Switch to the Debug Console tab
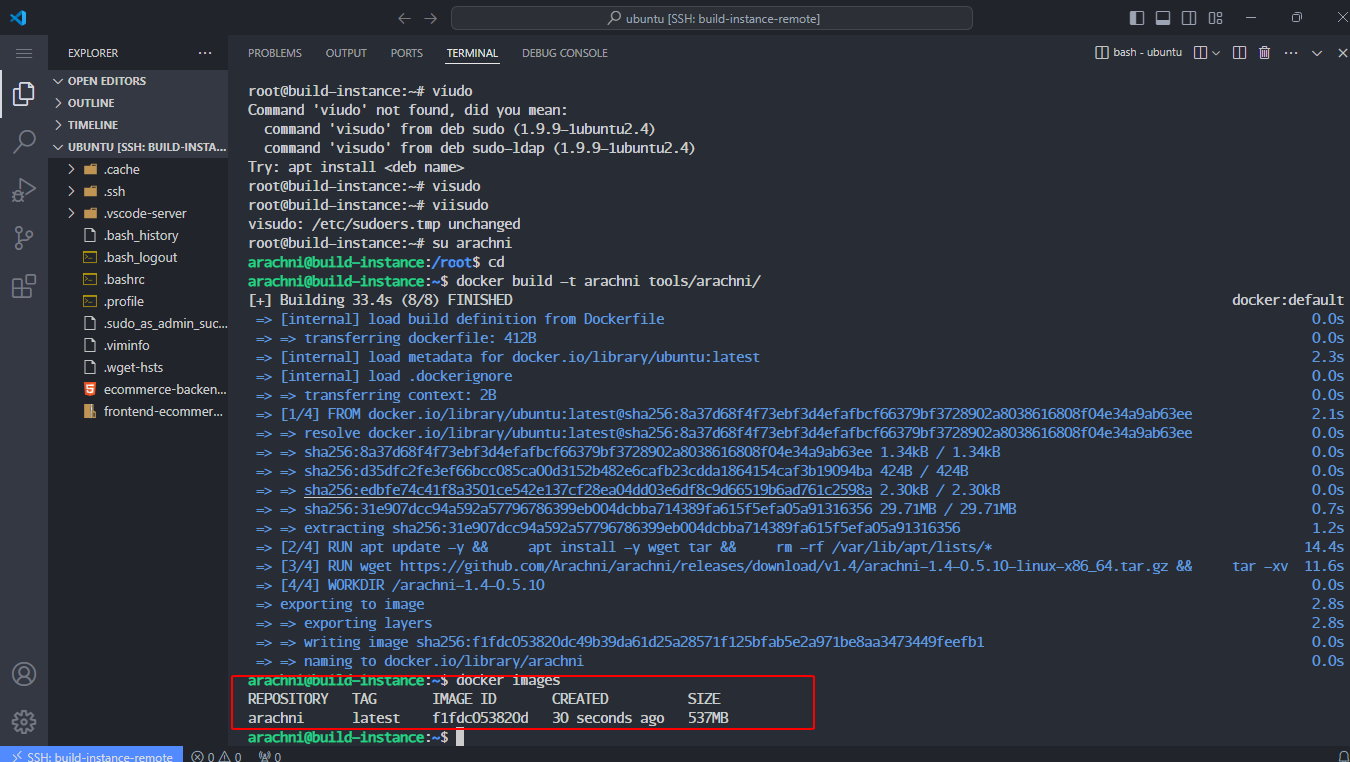1350x762 pixels. (x=565, y=53)
